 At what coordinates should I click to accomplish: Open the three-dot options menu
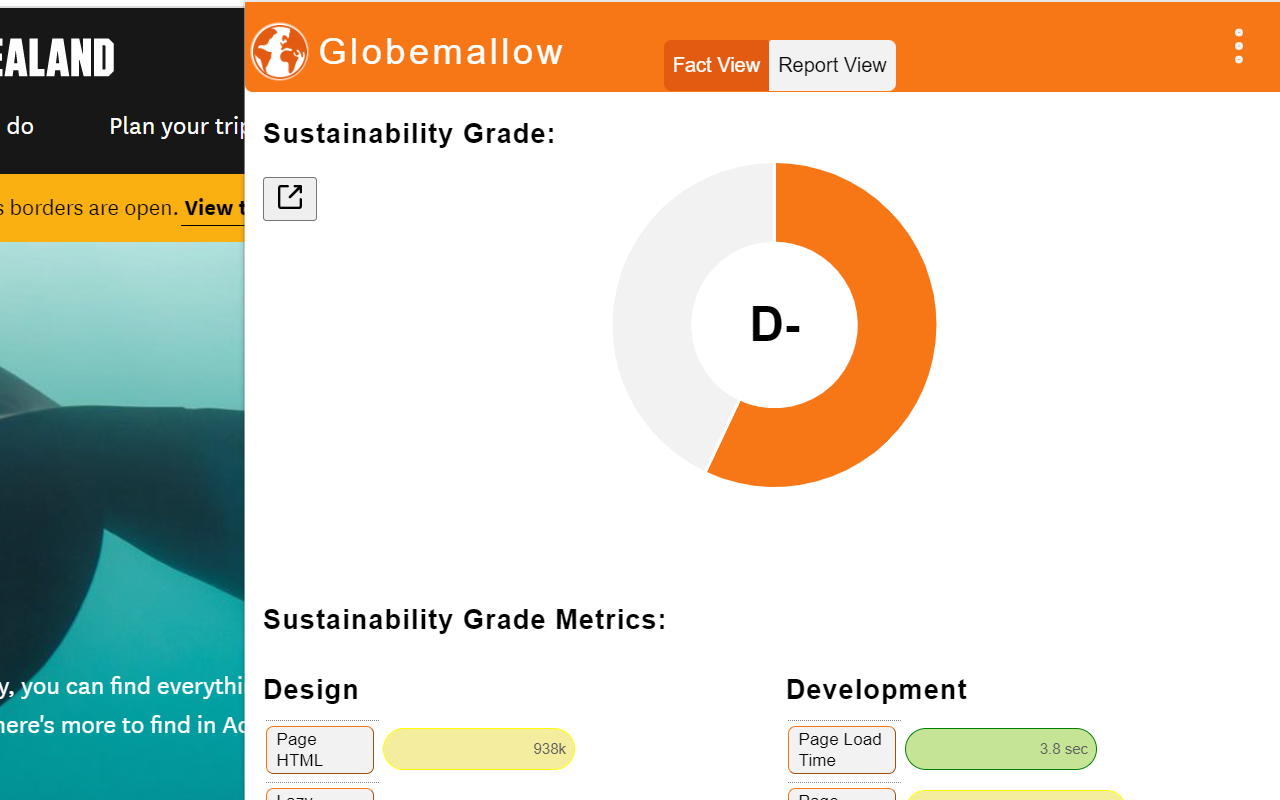[x=1239, y=46]
